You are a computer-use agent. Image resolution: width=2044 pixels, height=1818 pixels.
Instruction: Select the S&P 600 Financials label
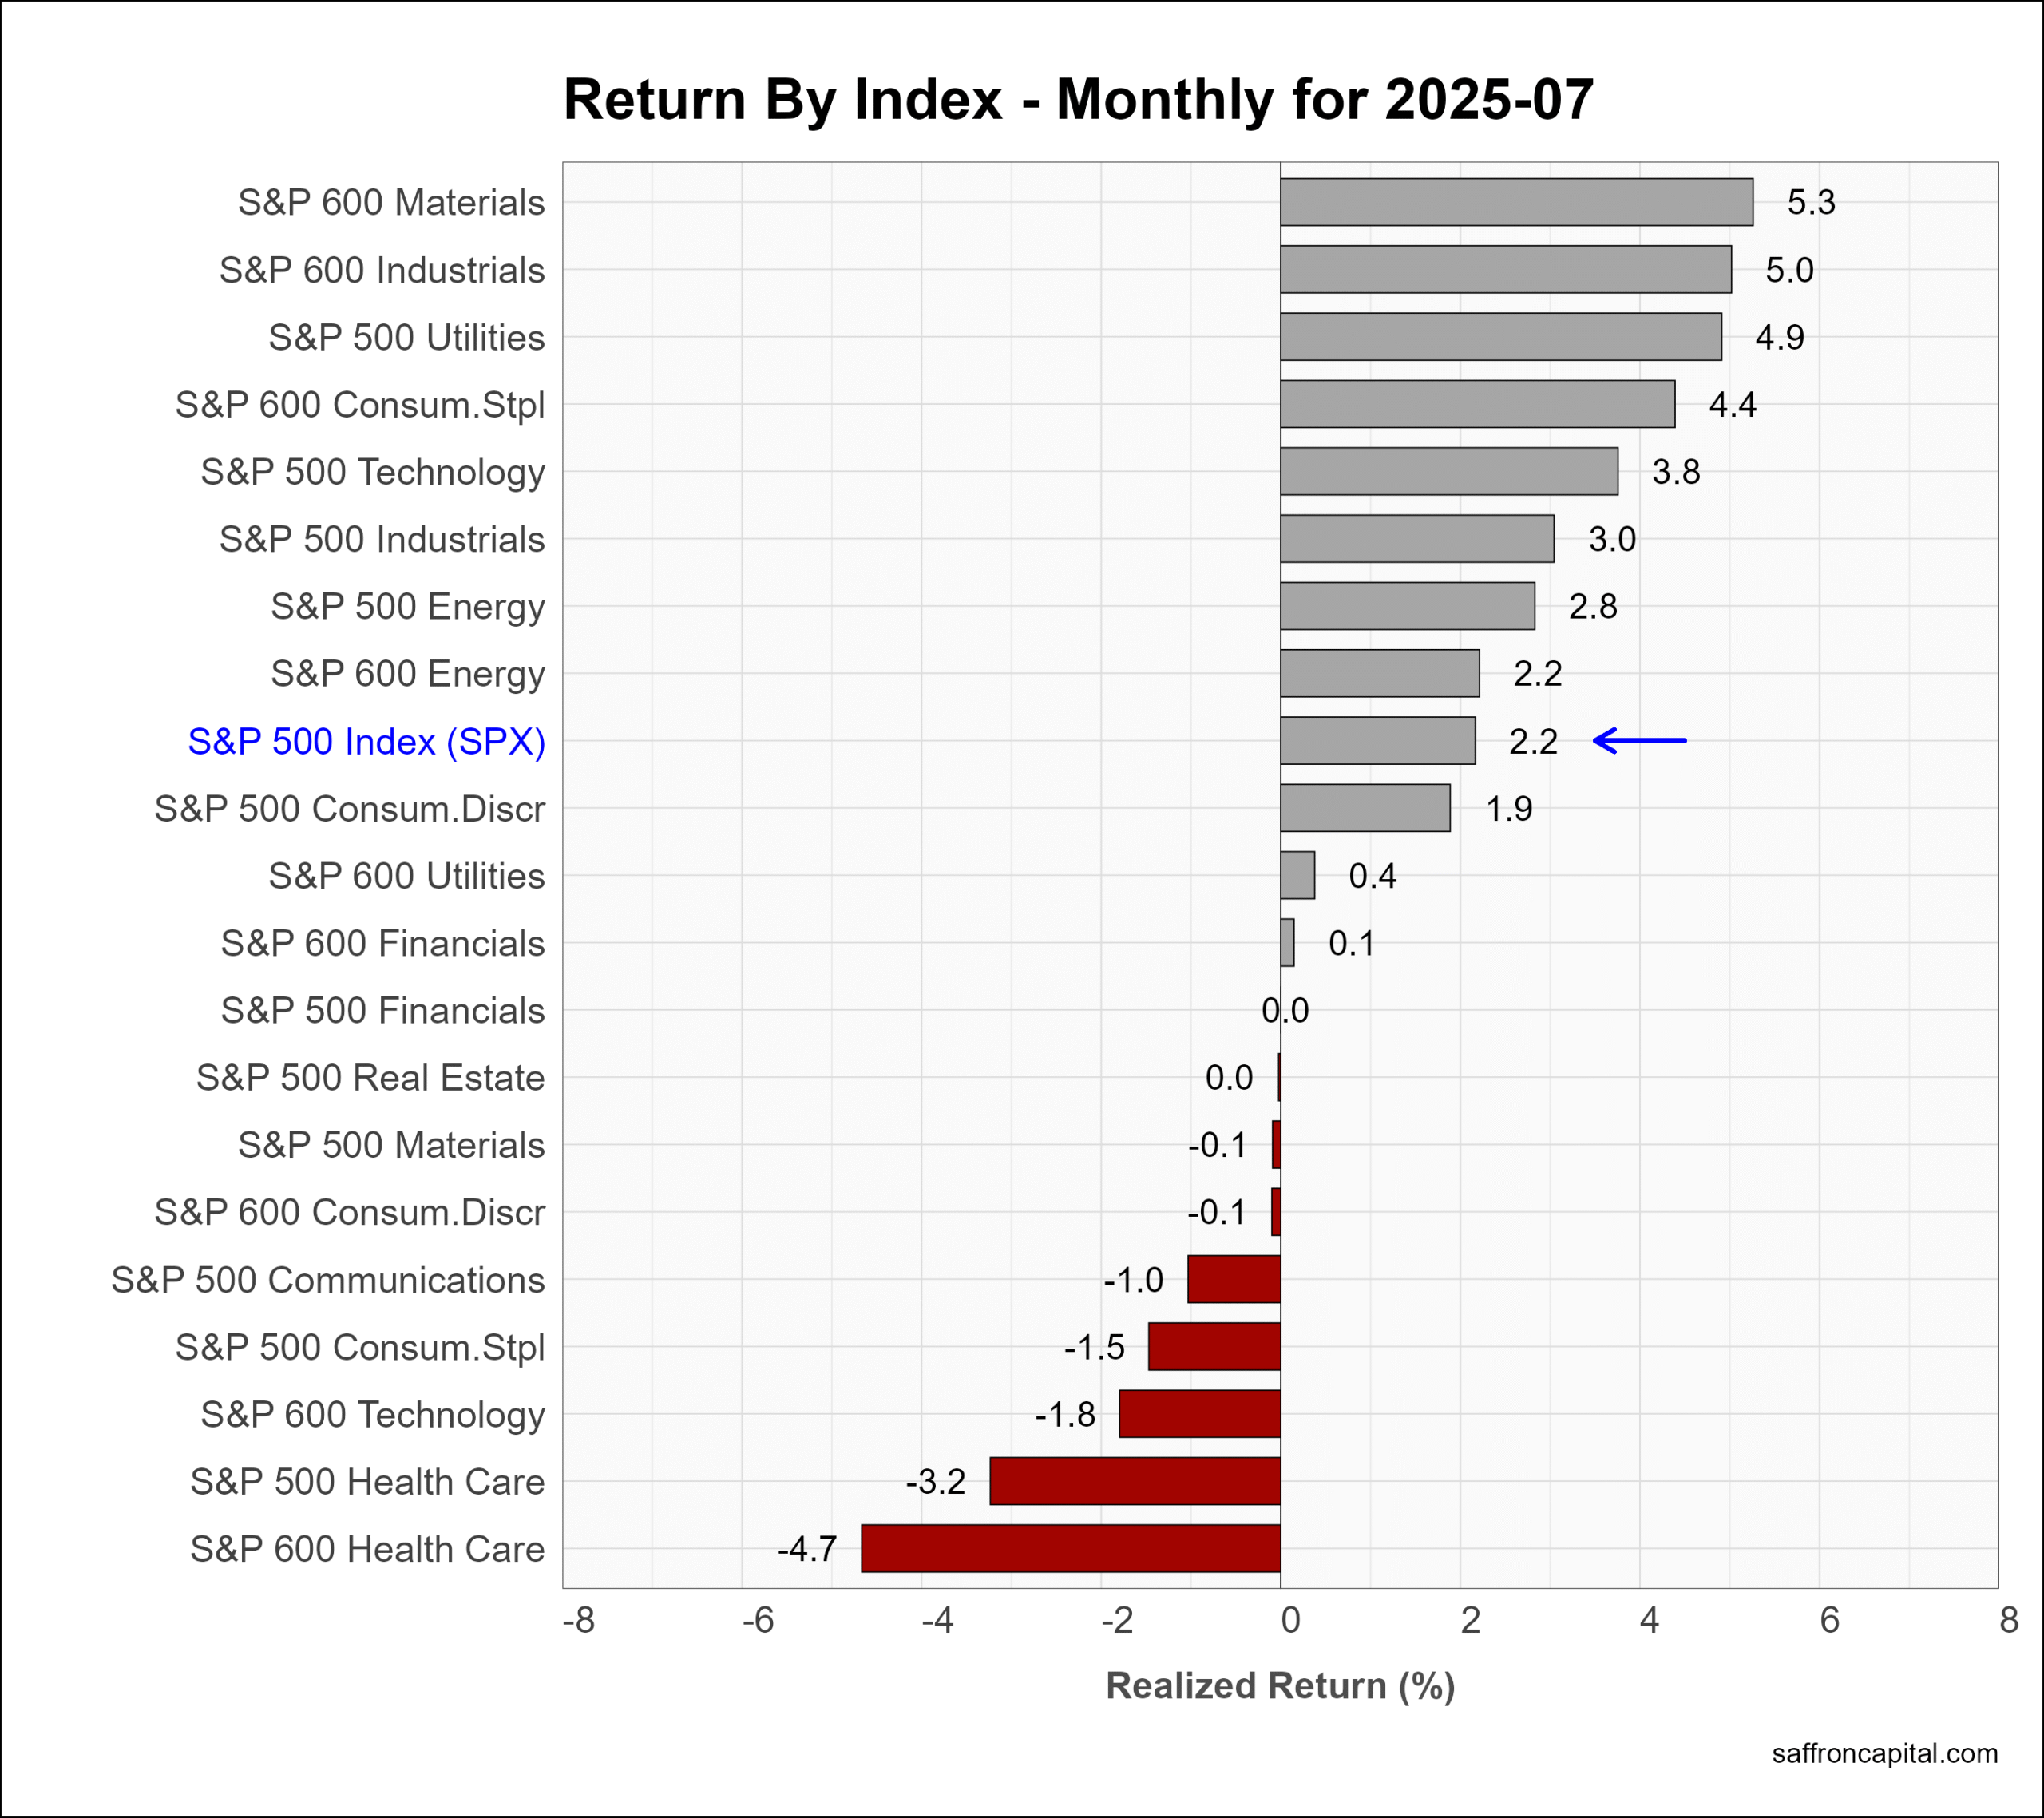383,944
